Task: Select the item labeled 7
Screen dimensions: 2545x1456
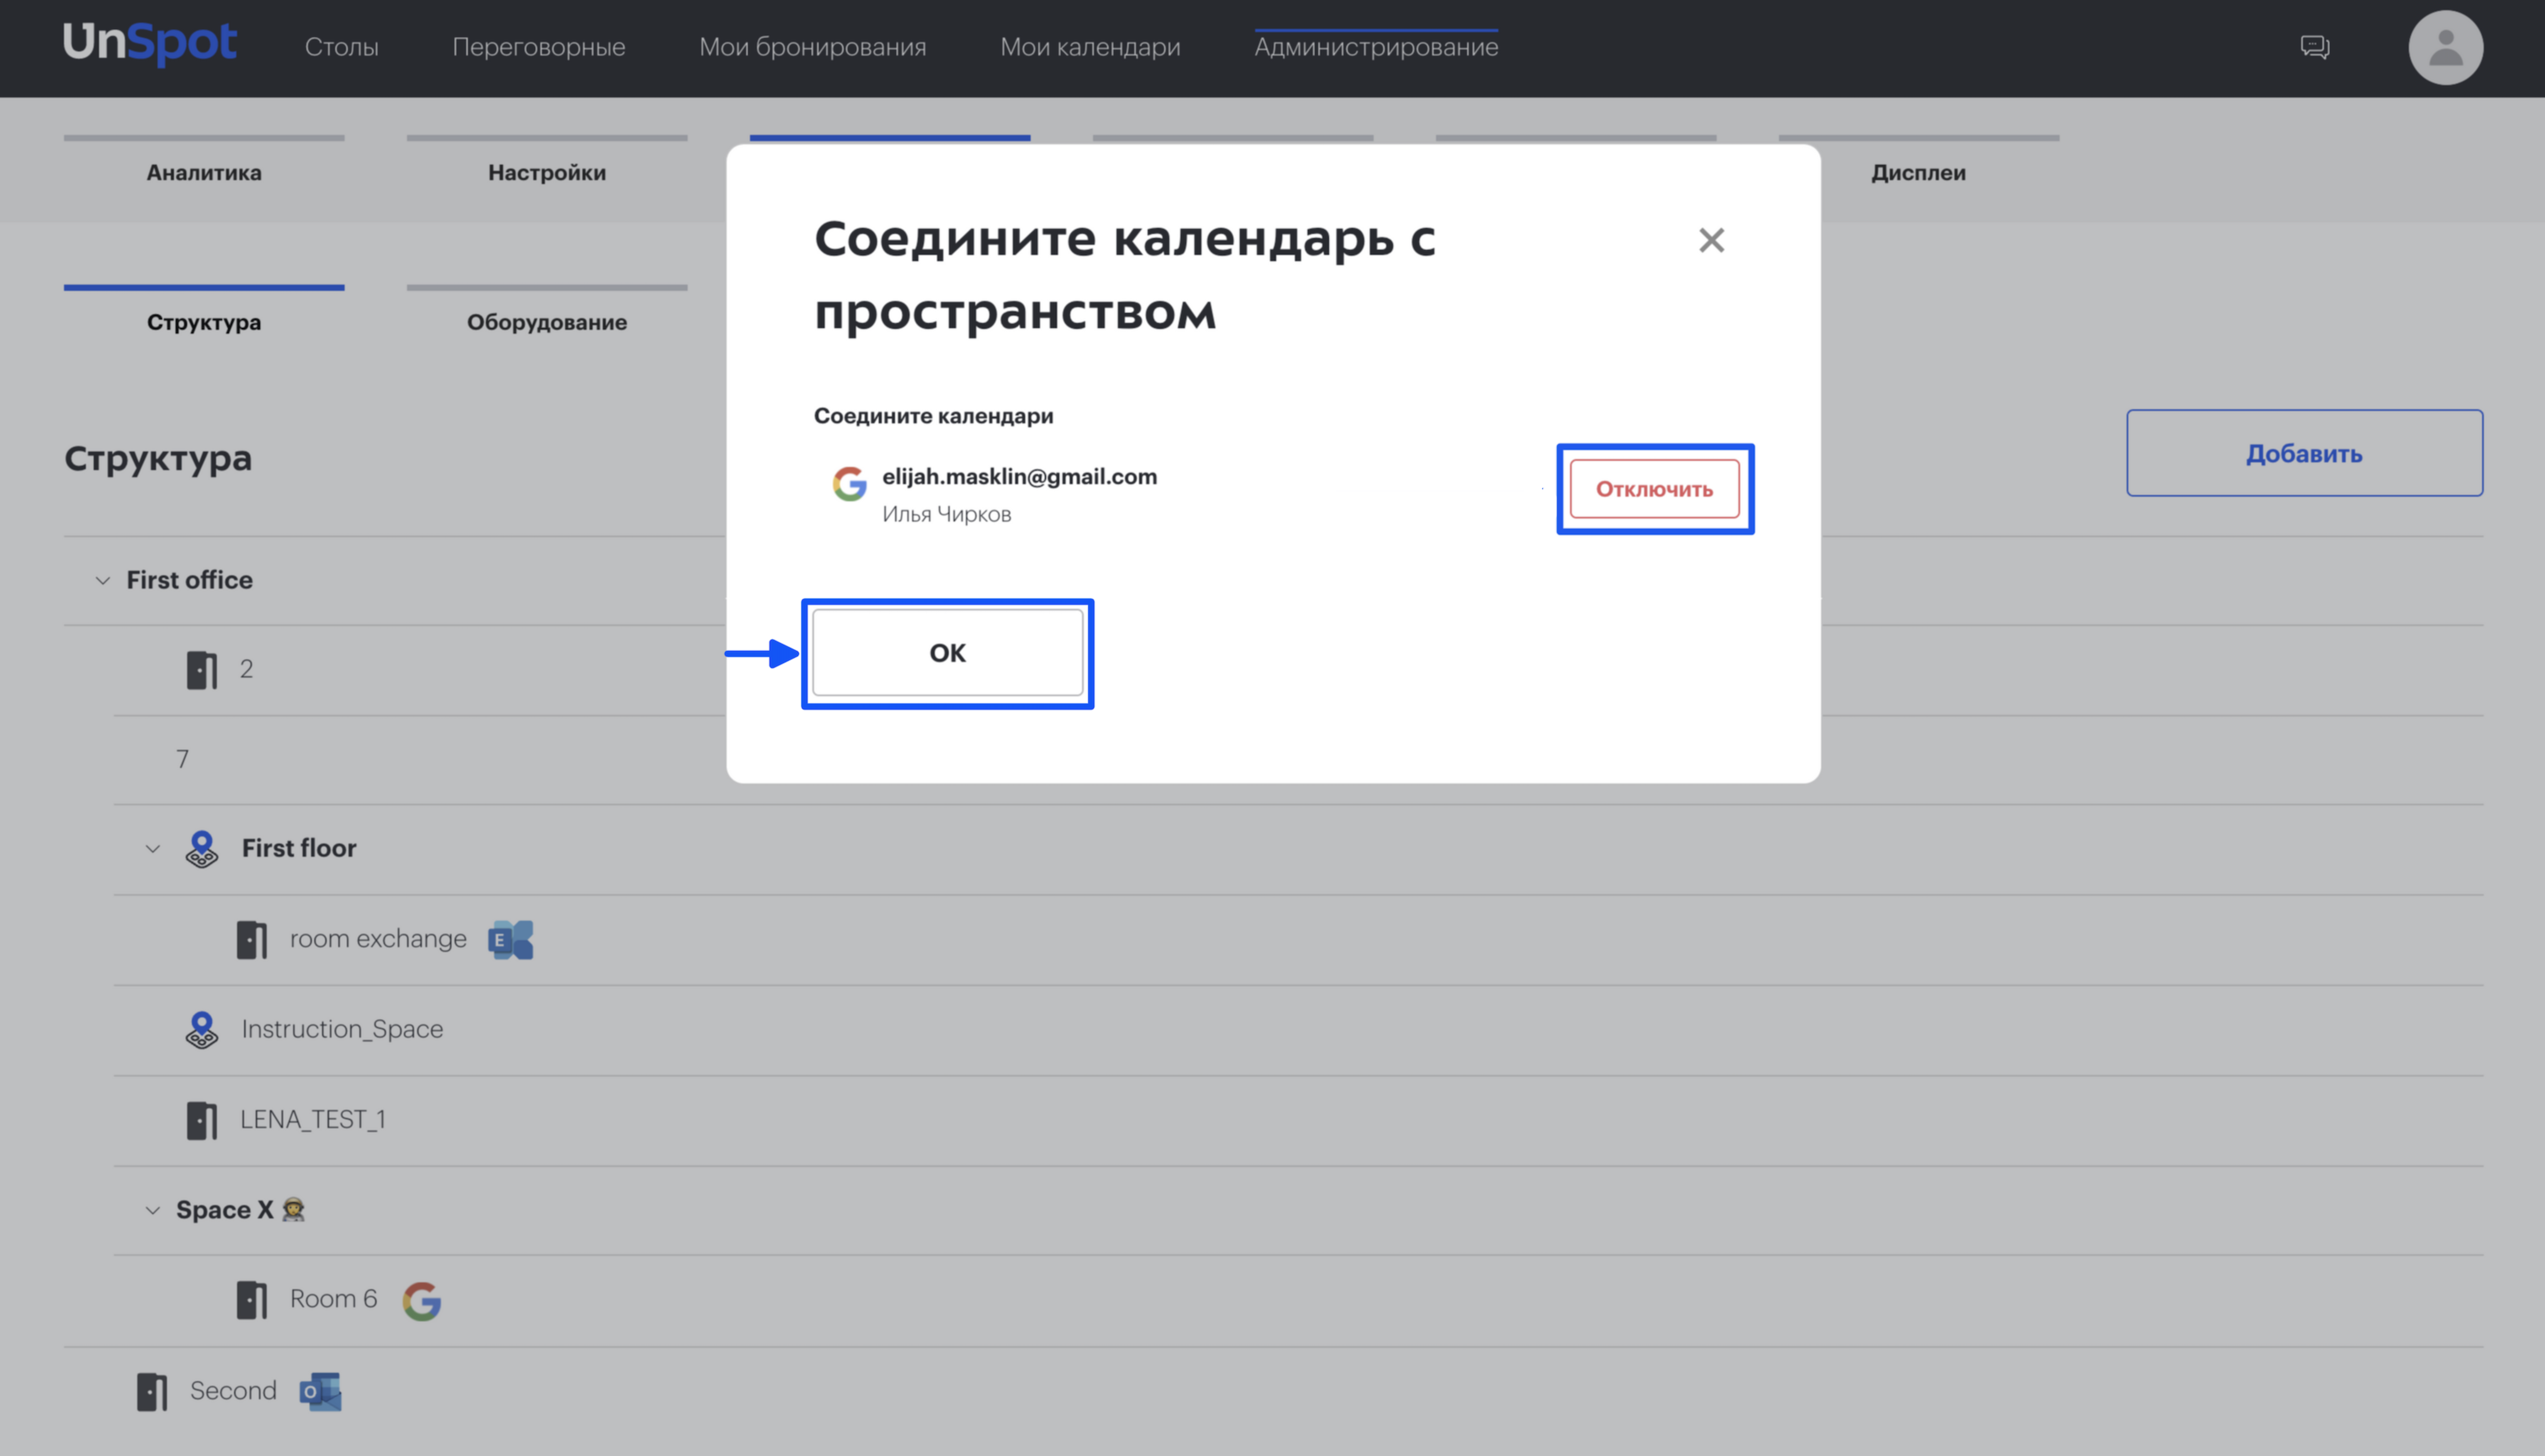Action: pos(182,759)
